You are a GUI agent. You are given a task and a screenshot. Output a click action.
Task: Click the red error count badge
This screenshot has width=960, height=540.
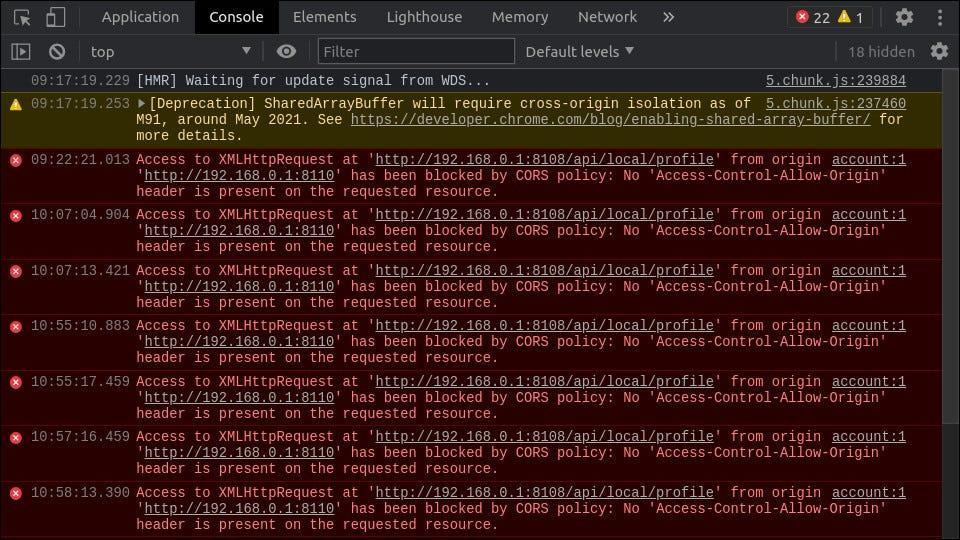tap(812, 17)
